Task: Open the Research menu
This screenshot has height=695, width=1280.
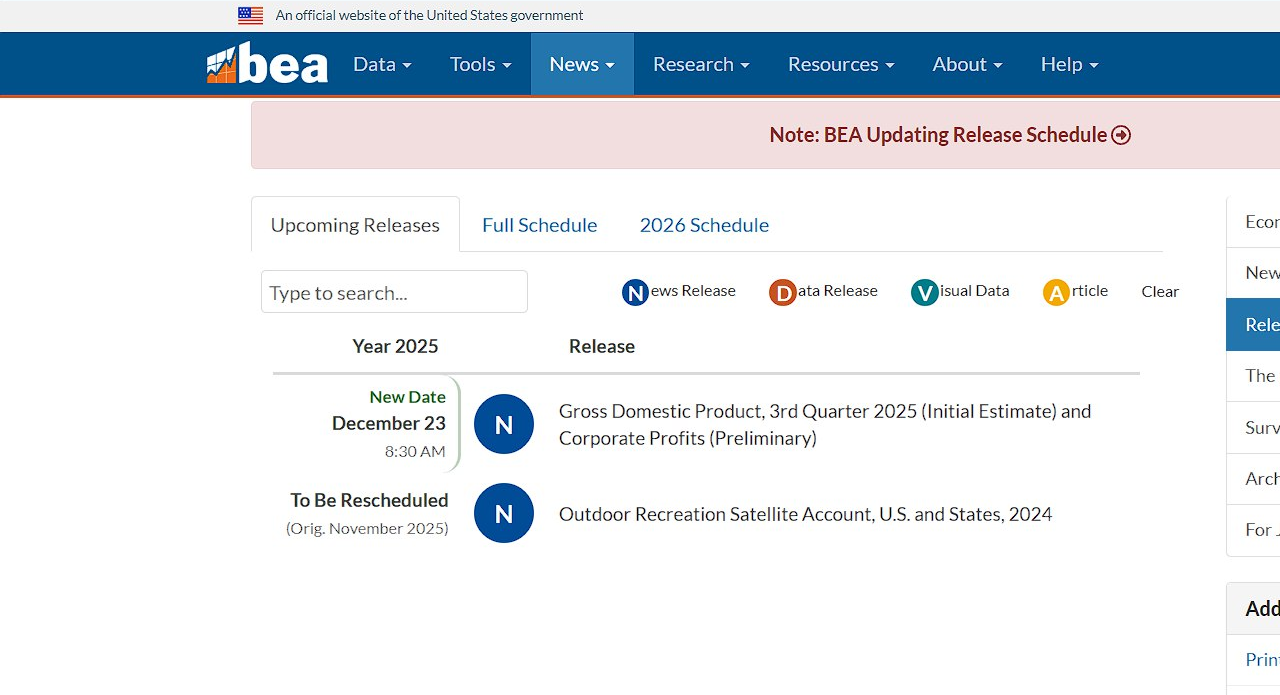Action: pos(700,63)
